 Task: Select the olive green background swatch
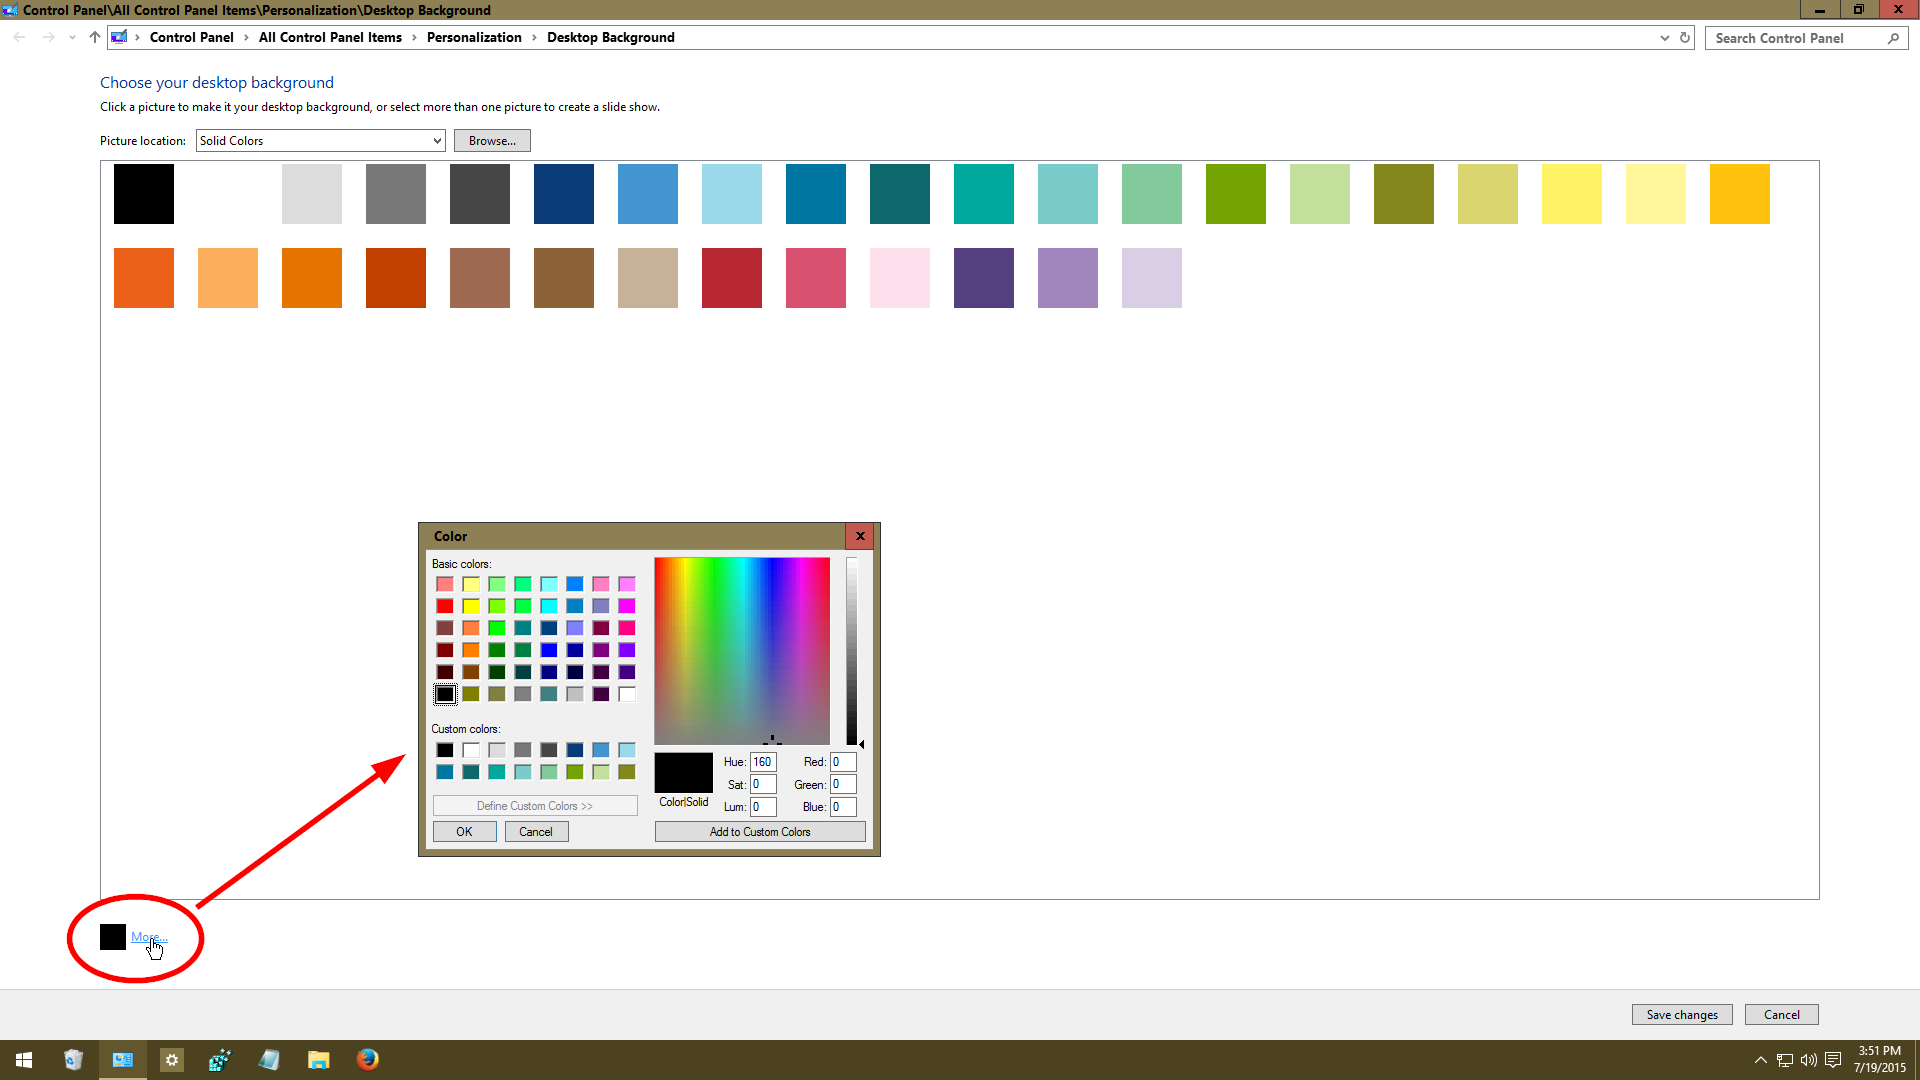pyautogui.click(x=1403, y=193)
